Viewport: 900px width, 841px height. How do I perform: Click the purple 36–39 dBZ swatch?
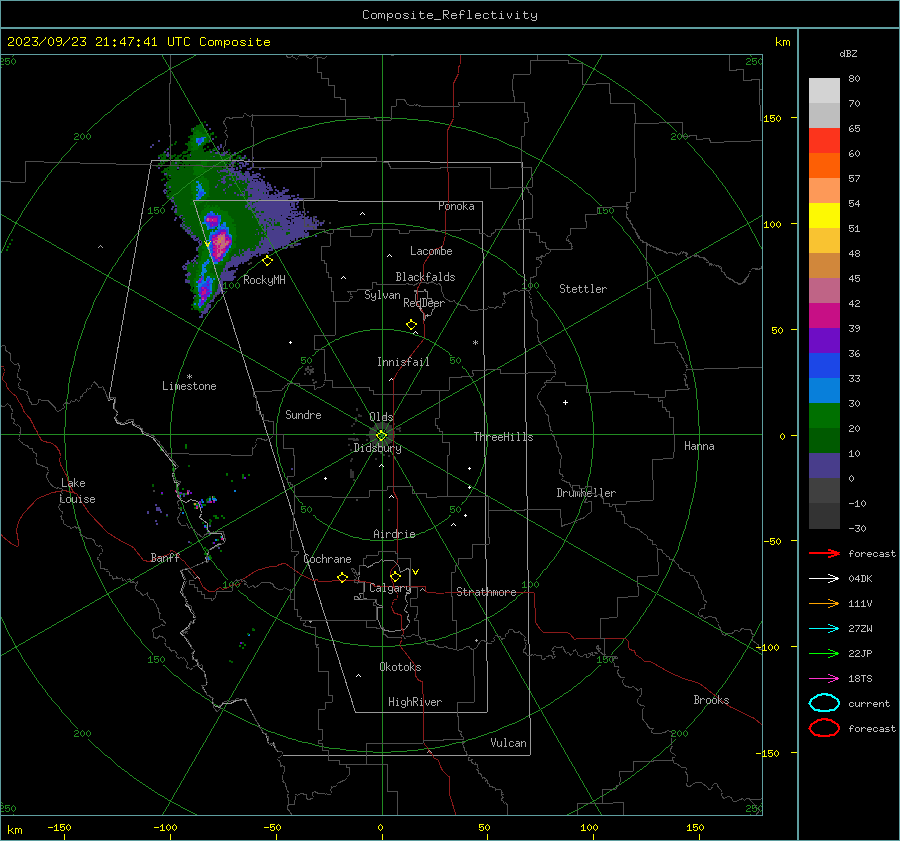[824, 341]
